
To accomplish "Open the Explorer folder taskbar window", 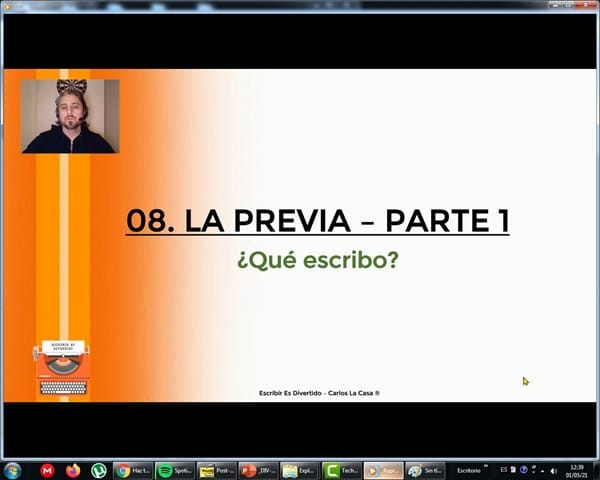I will click(x=300, y=471).
